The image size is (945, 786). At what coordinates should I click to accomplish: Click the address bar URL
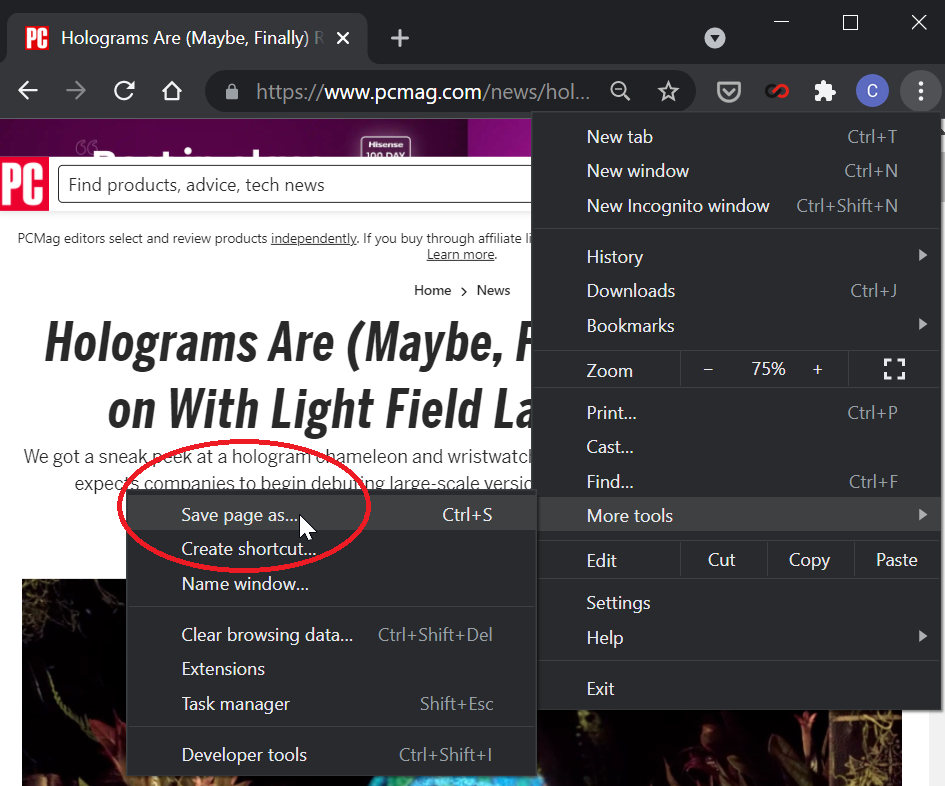[x=423, y=92]
